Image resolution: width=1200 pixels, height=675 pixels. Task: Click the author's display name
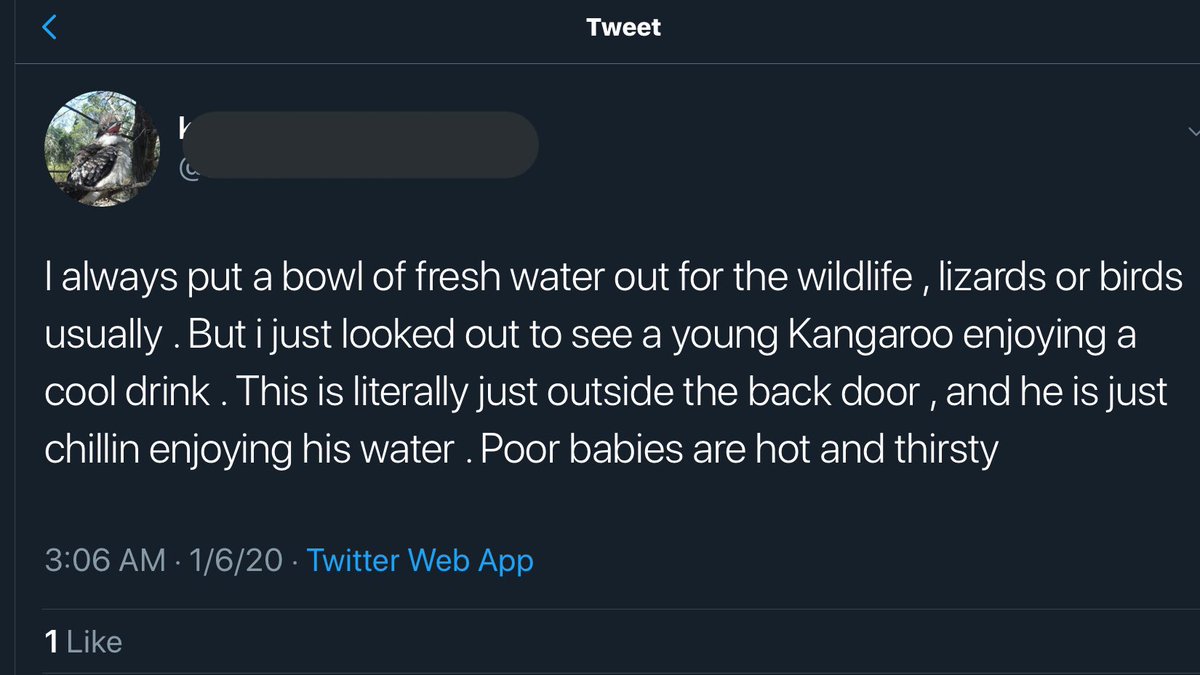pyautogui.click(x=184, y=126)
